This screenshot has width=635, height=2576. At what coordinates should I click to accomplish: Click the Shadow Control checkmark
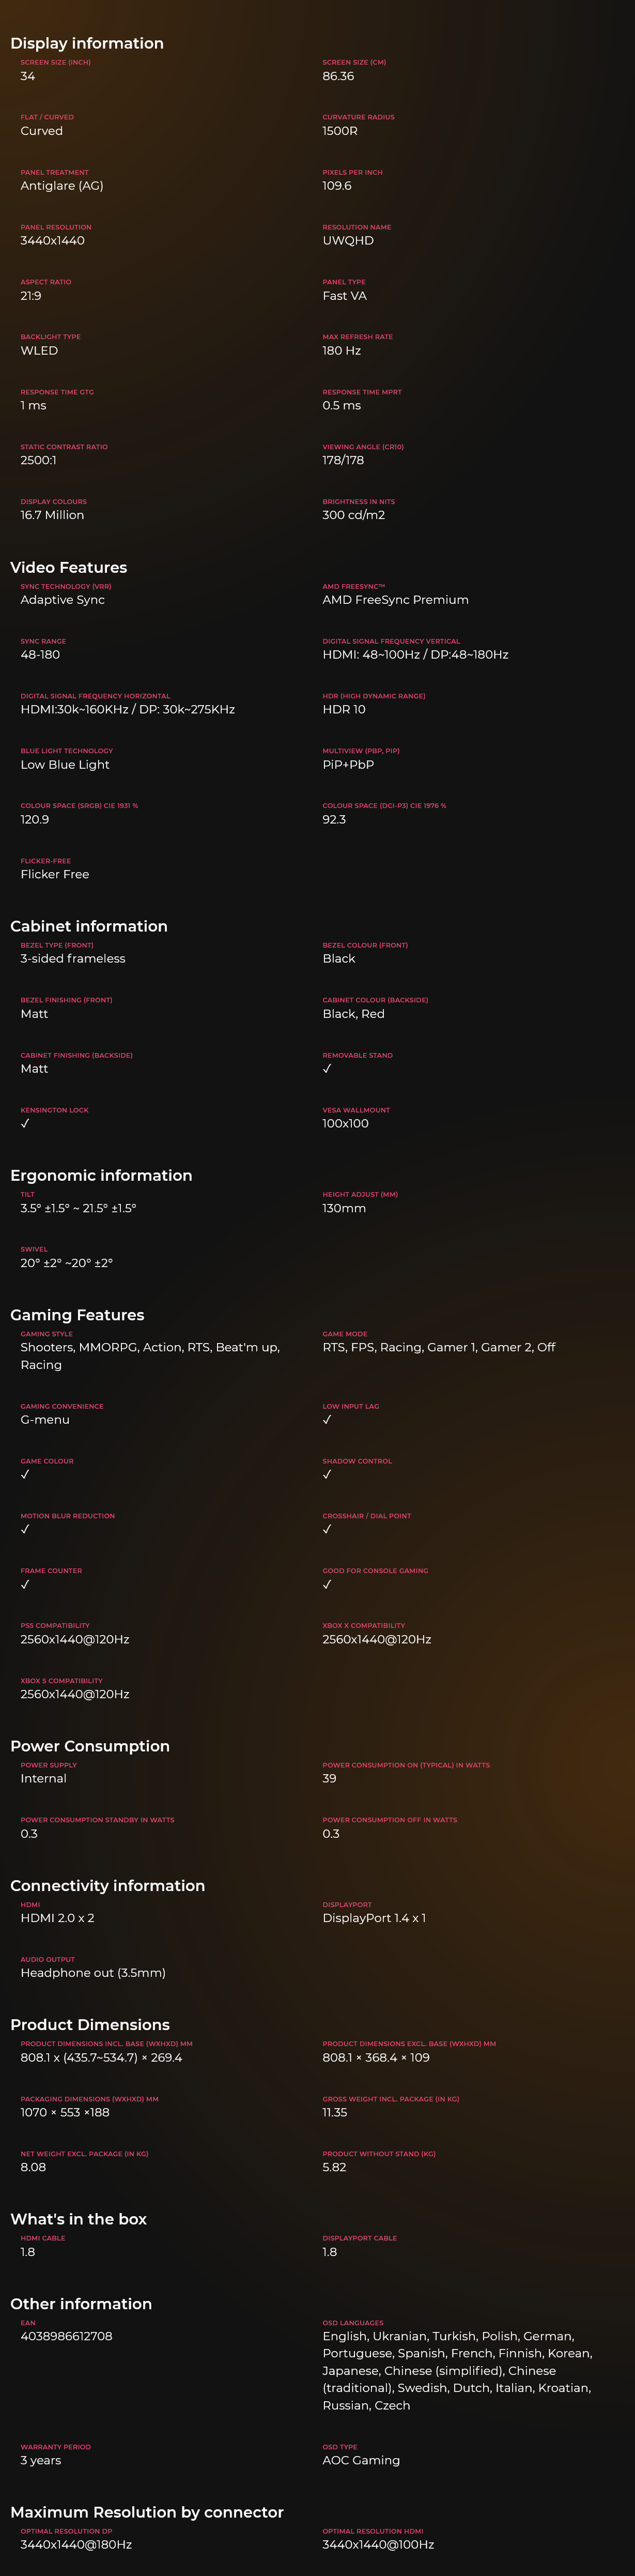(327, 1475)
